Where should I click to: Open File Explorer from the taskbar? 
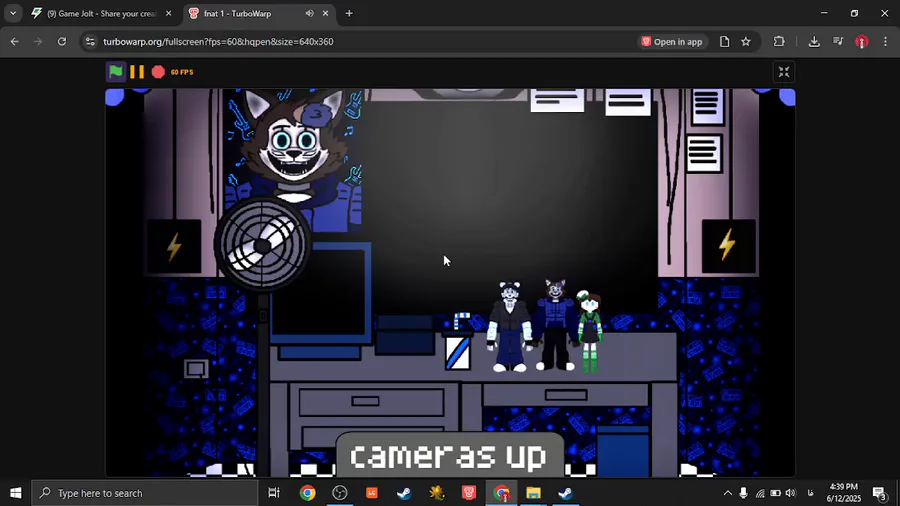pyautogui.click(x=533, y=493)
